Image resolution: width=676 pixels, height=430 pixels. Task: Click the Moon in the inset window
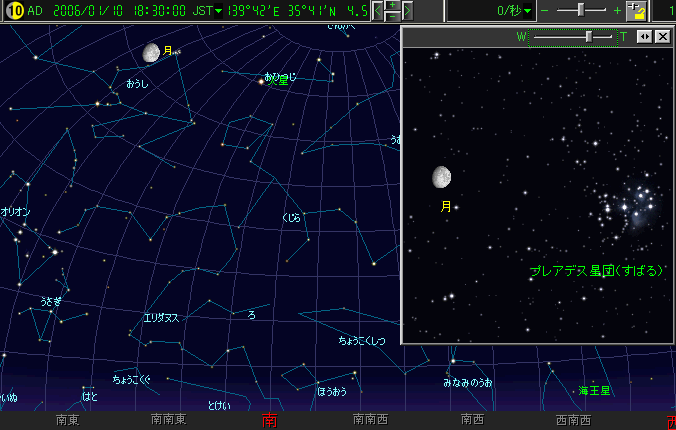pos(441,178)
